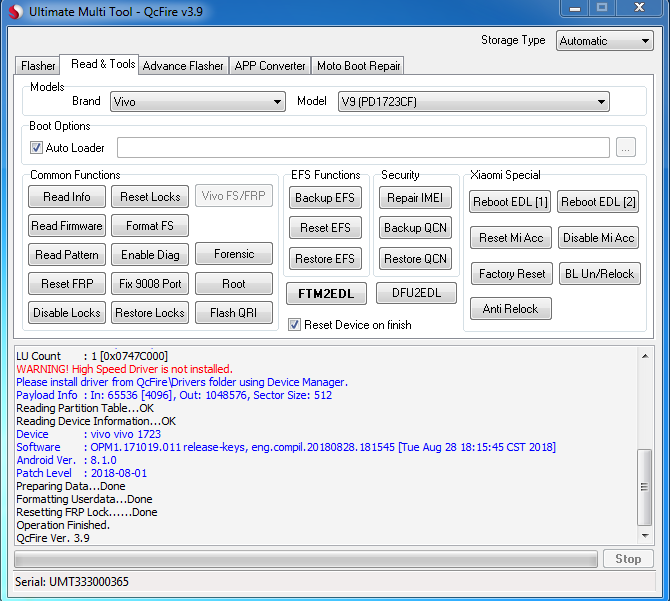Click the QcFire app logo icon
The height and width of the screenshot is (601, 670).
pos(15,12)
